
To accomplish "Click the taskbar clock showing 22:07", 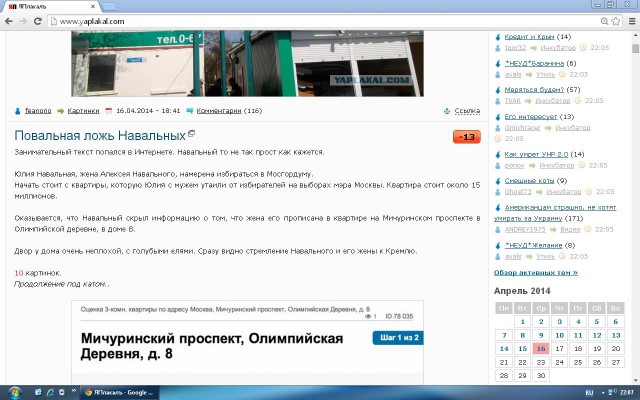I will click(627, 393).
